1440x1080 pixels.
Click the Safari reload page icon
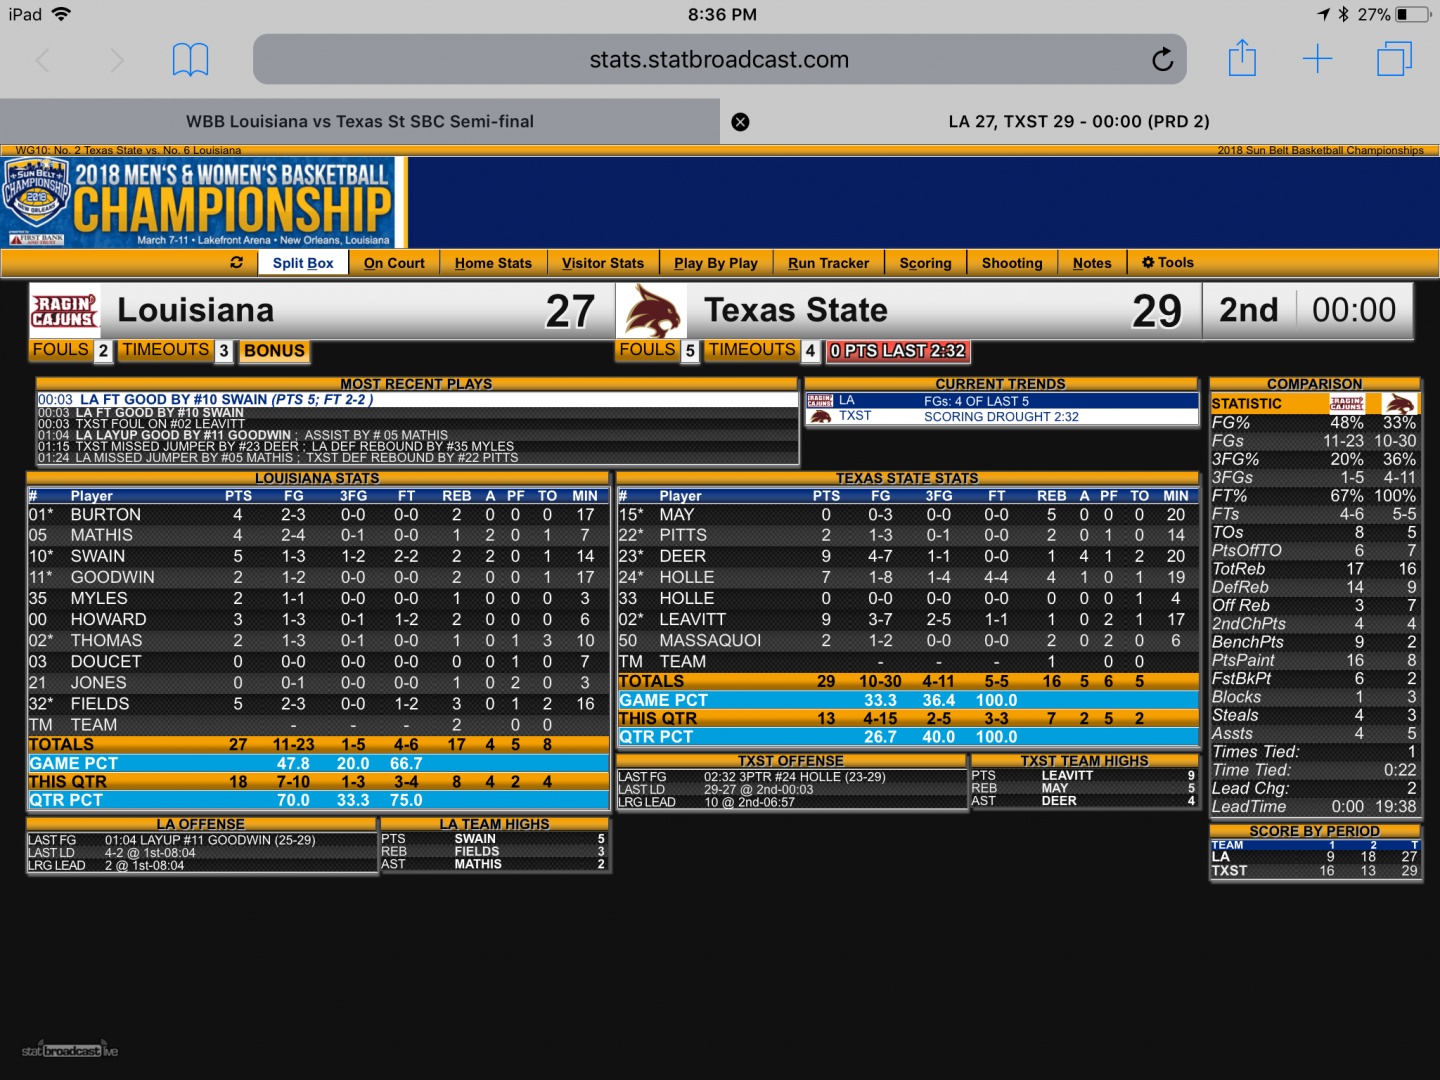pos(1162,60)
